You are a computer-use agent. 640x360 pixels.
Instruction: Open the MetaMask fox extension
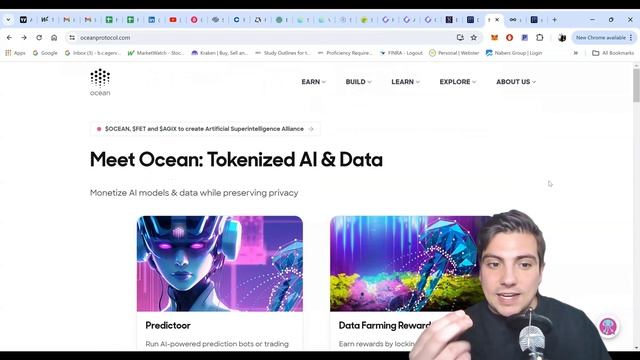tap(494, 38)
